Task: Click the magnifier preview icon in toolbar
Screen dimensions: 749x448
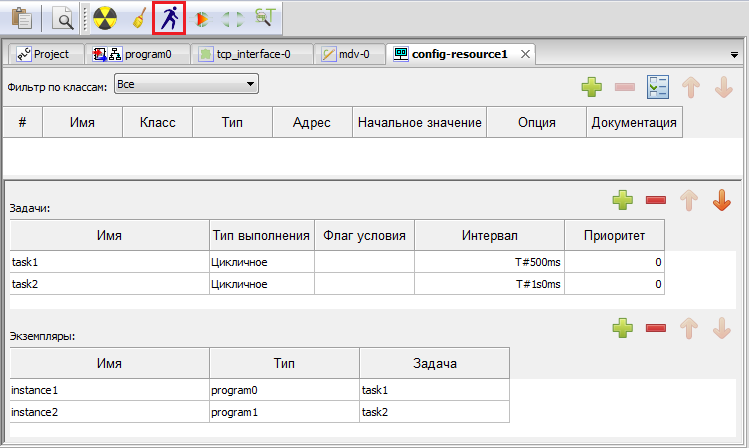Action: click(61, 17)
